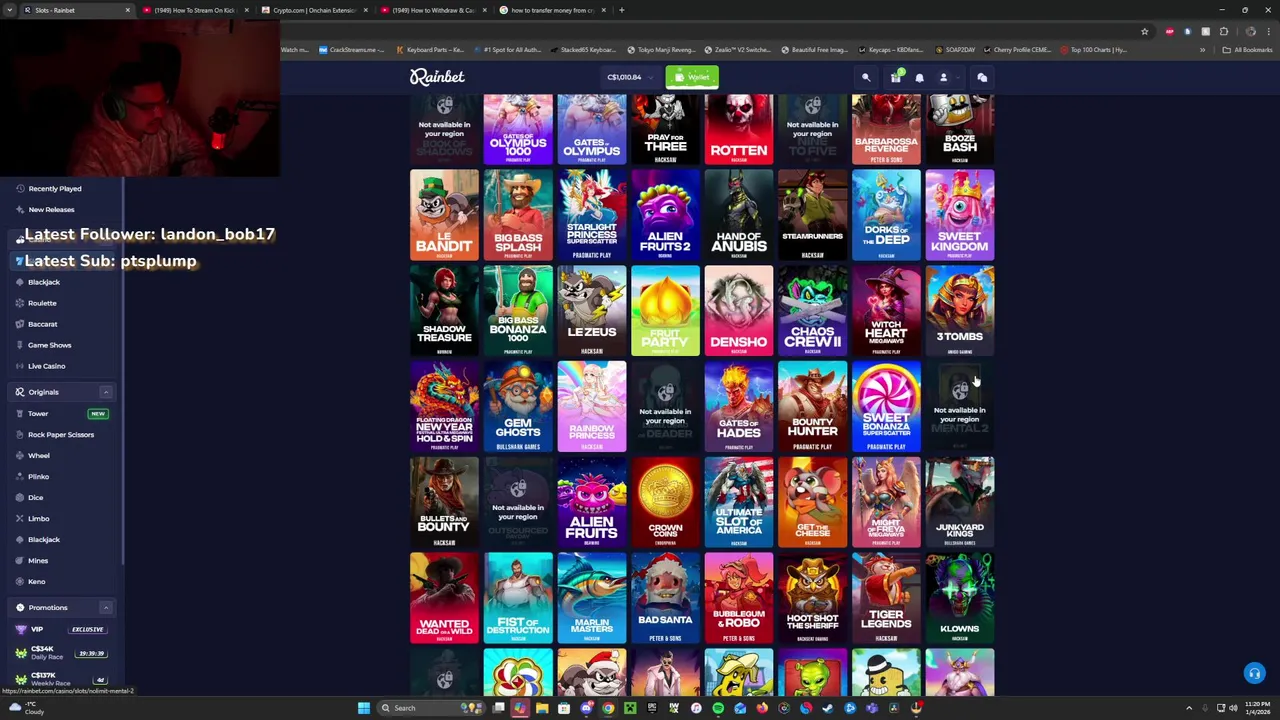Launch Le Bandit slot
The width and height of the screenshot is (1280, 720).
[444, 215]
